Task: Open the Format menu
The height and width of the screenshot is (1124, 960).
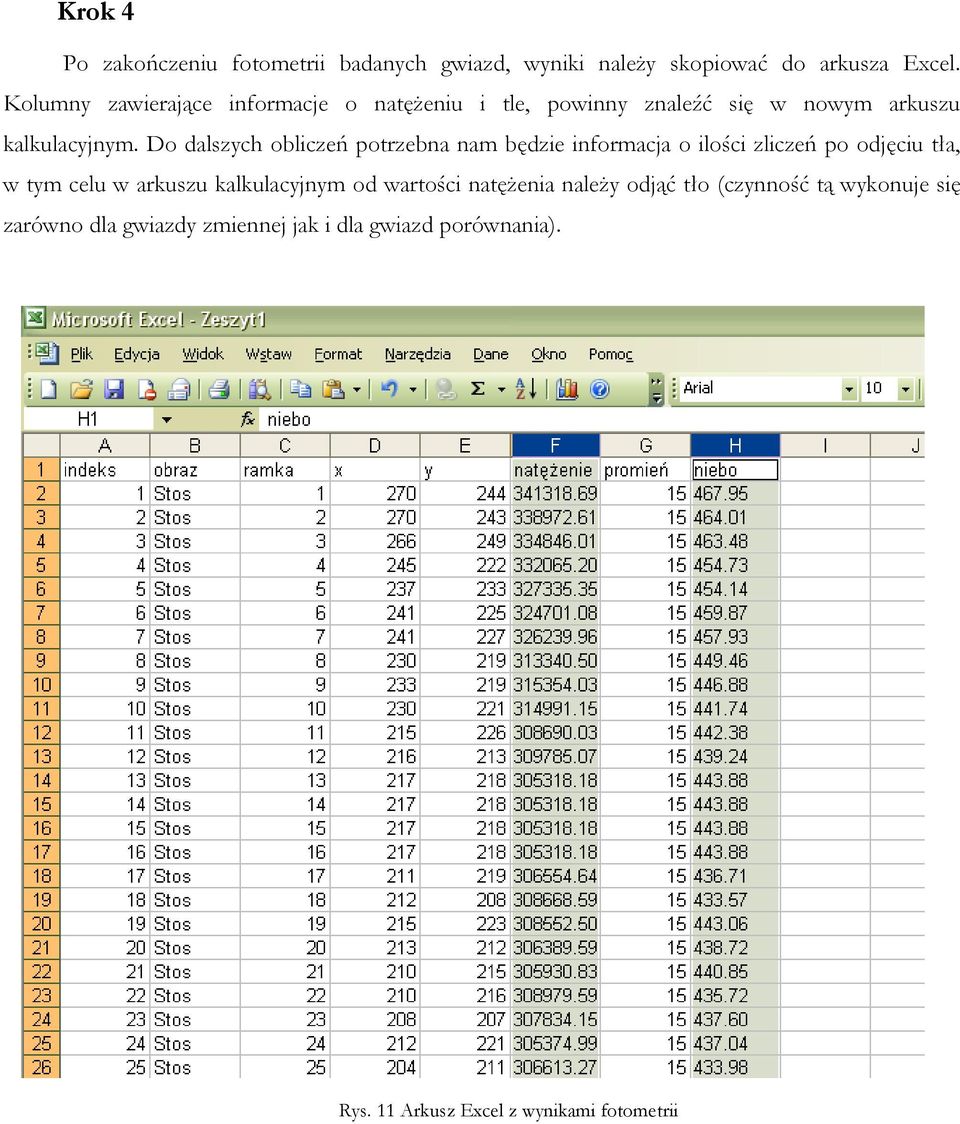Action: 338,354
